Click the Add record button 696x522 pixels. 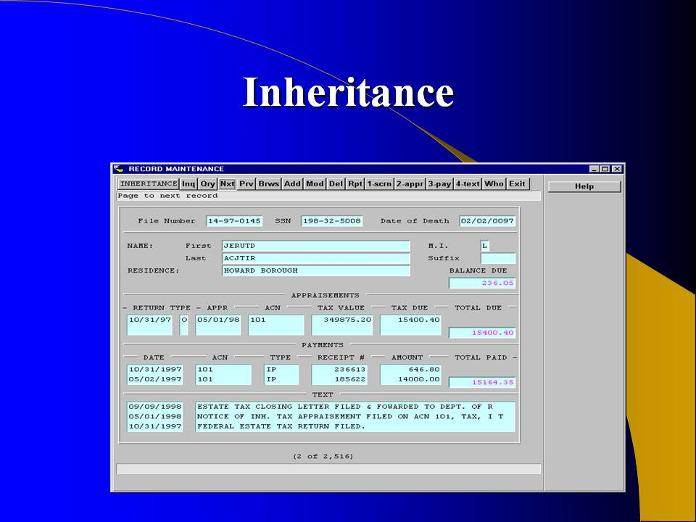292,184
